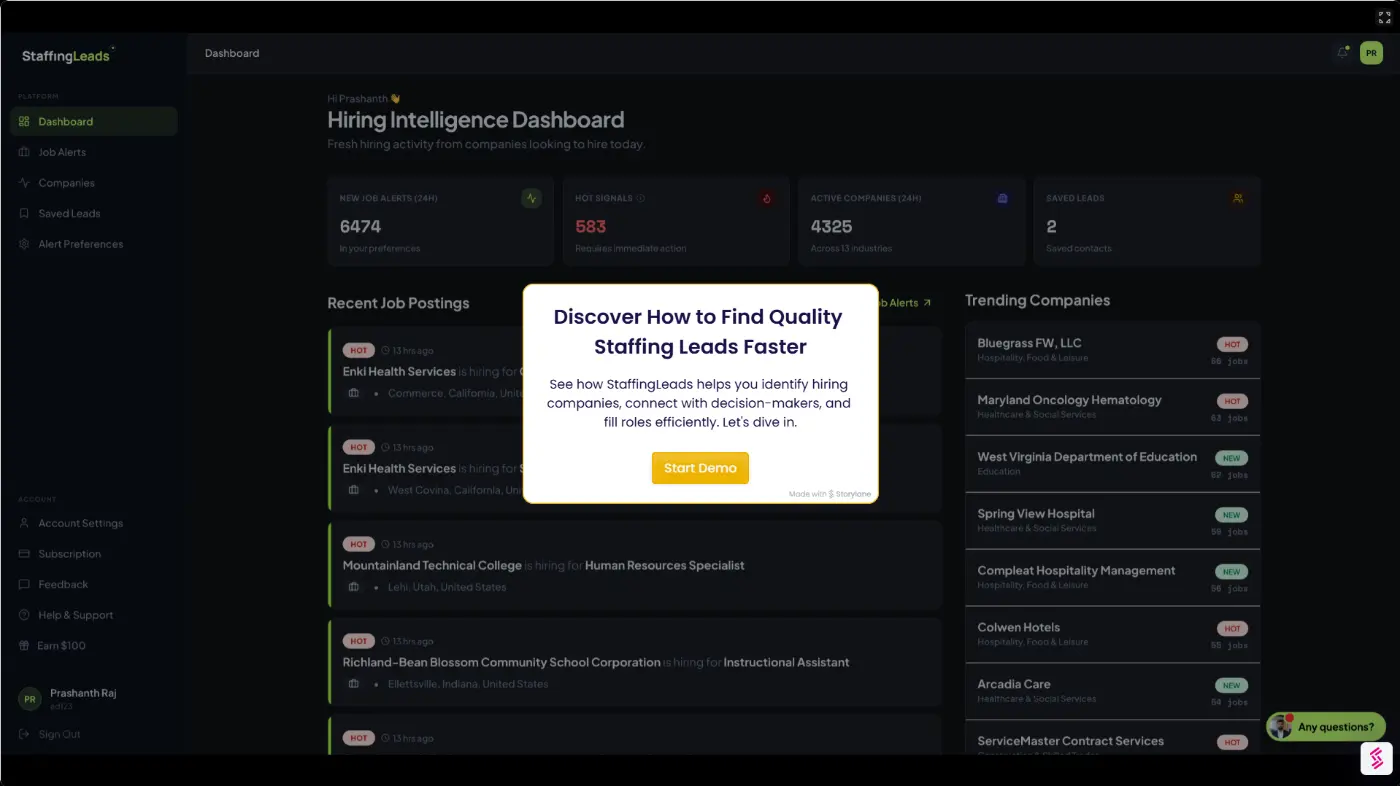Click the Human Resources Specialist job title
Image resolution: width=1400 pixels, height=786 pixels.
[x=665, y=566]
